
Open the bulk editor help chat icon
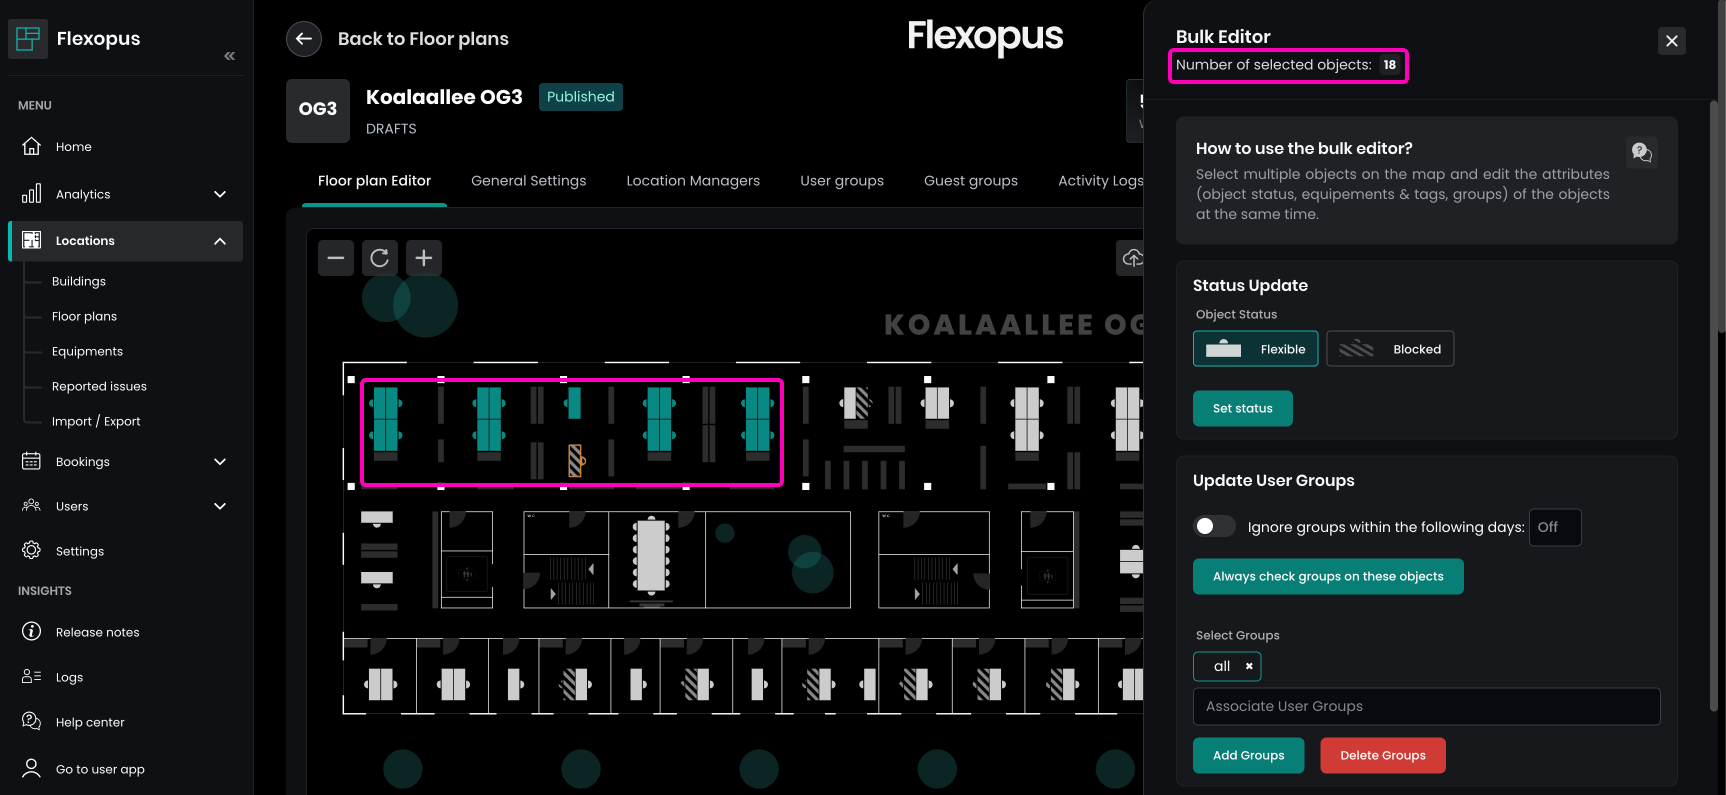tap(1641, 152)
